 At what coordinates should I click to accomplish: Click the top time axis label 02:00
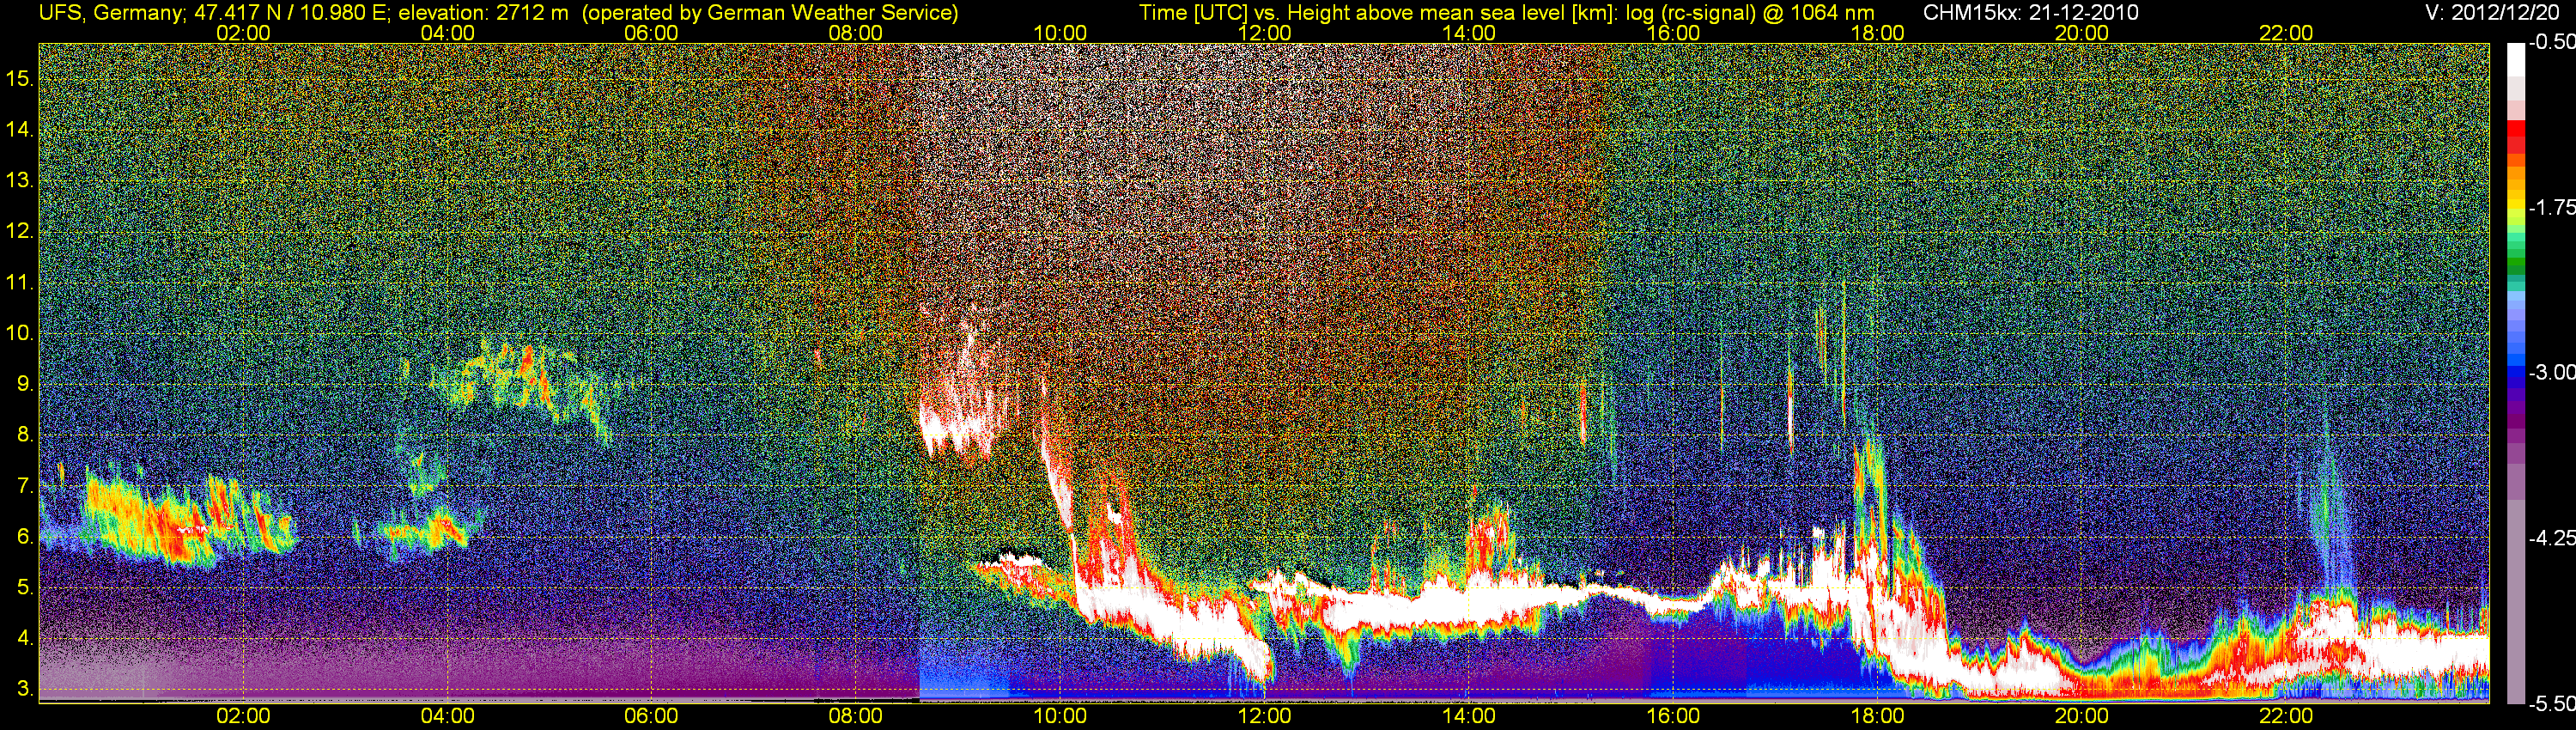pos(243,33)
